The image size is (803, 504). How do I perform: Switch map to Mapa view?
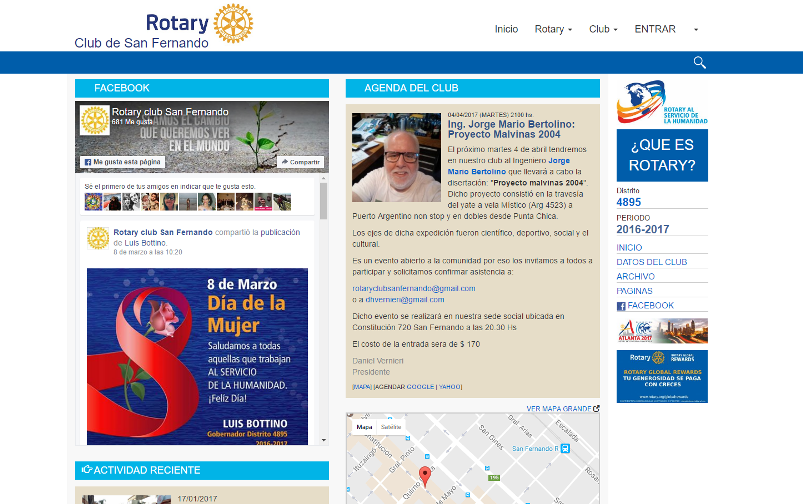(364, 427)
